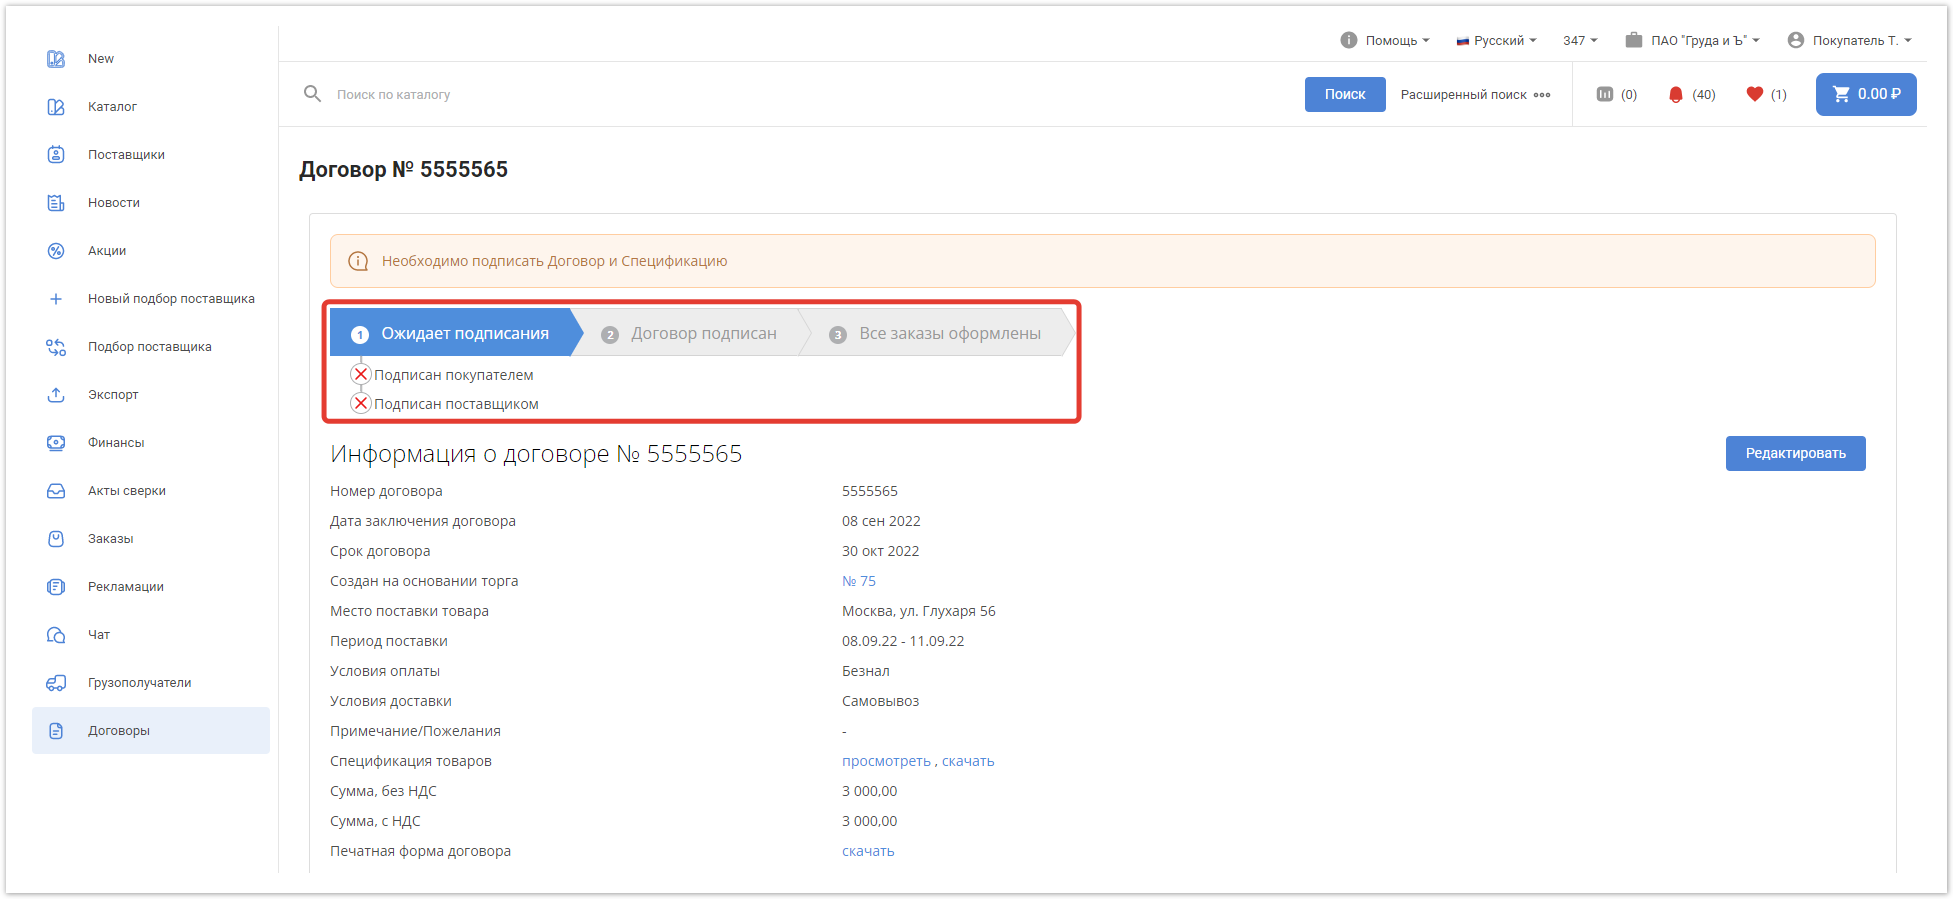Image resolution: width=1953 pixels, height=899 pixels.
Task: Click the Export upload icon
Action: [x=56, y=395]
